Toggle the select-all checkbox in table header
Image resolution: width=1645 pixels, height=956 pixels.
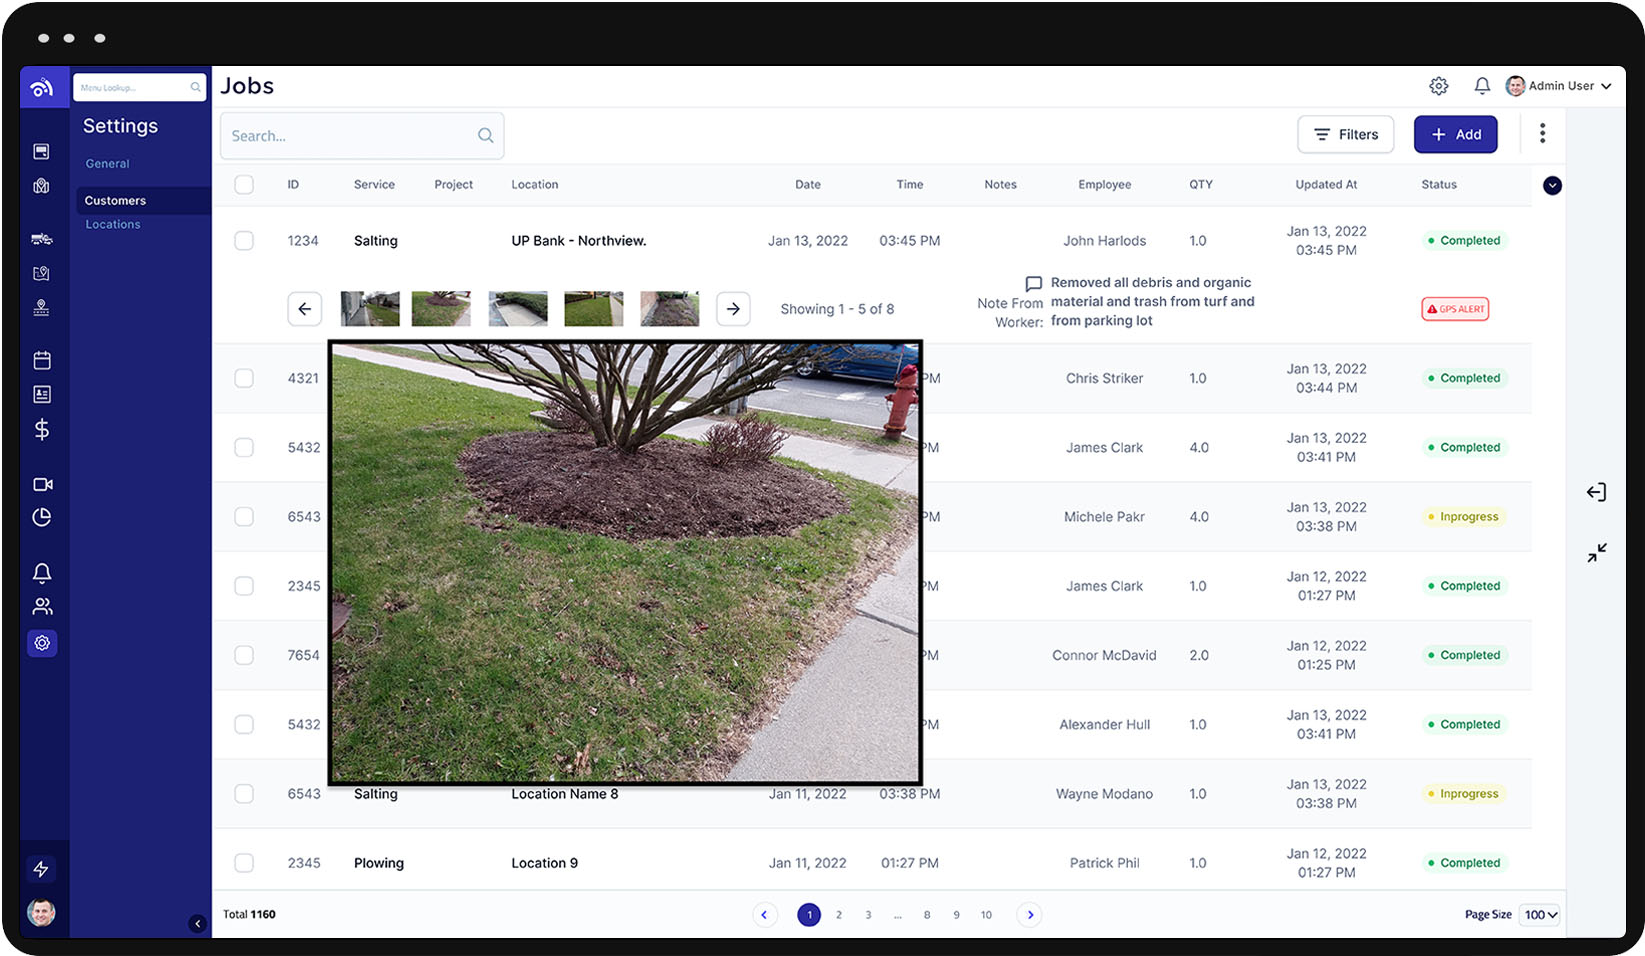(244, 185)
